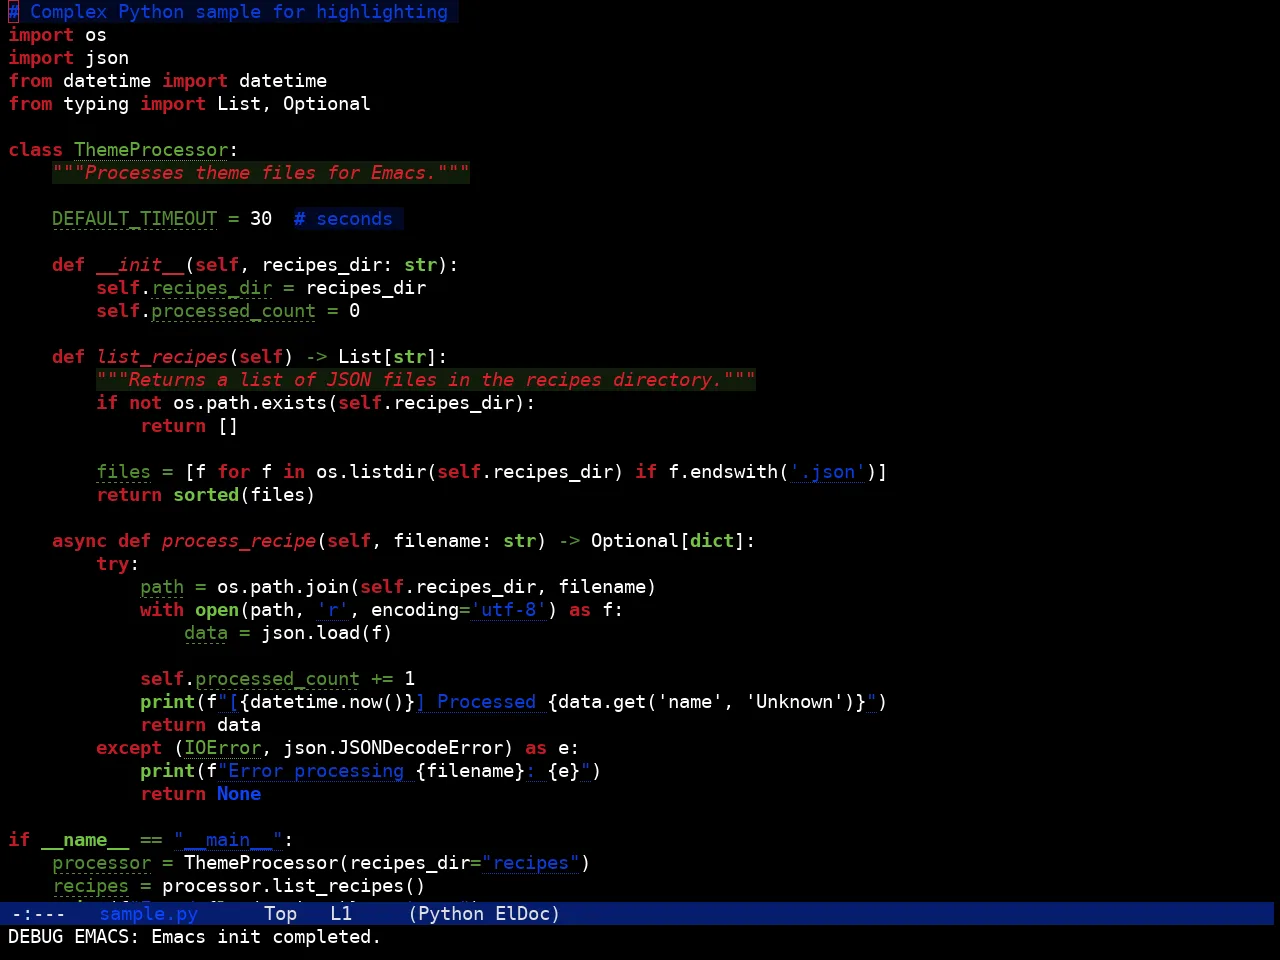Click 'os.path.exists' call

click(250, 403)
